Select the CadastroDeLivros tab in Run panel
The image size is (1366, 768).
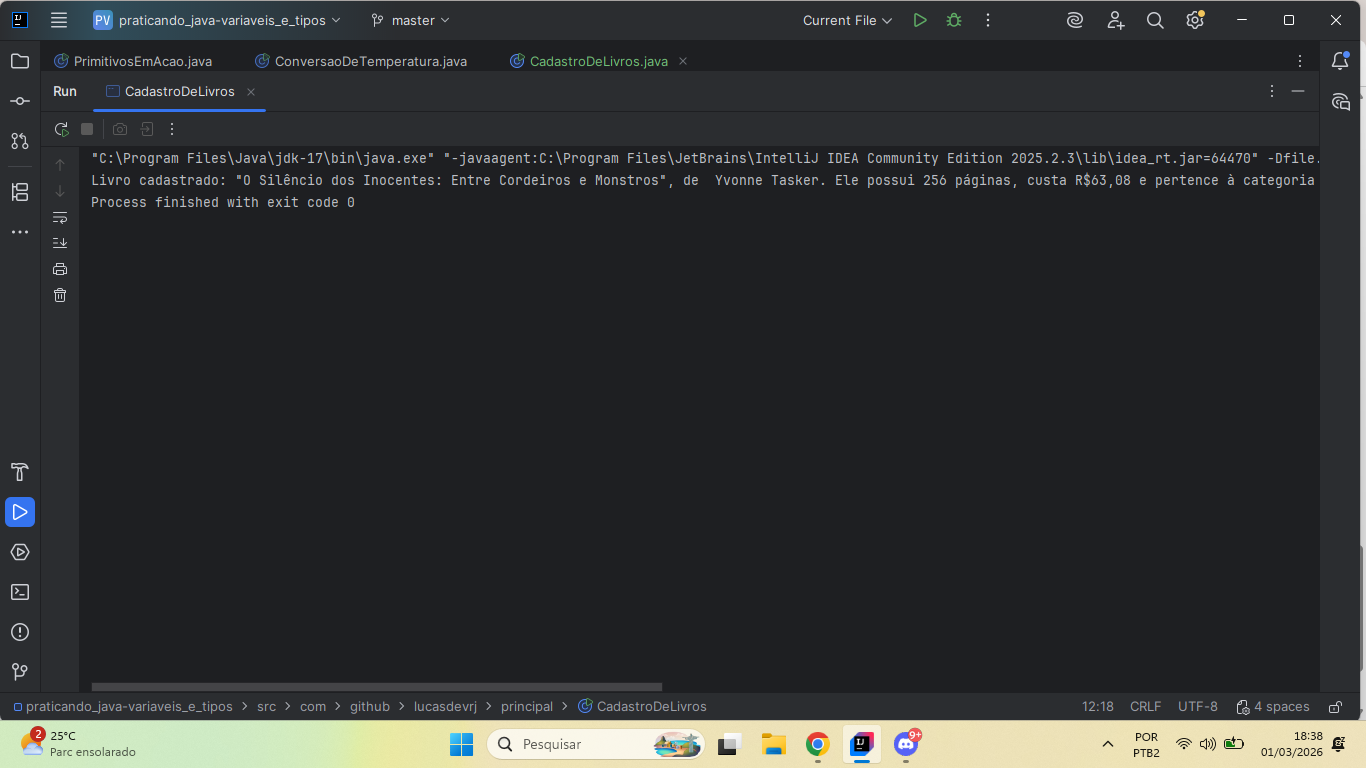(170, 91)
